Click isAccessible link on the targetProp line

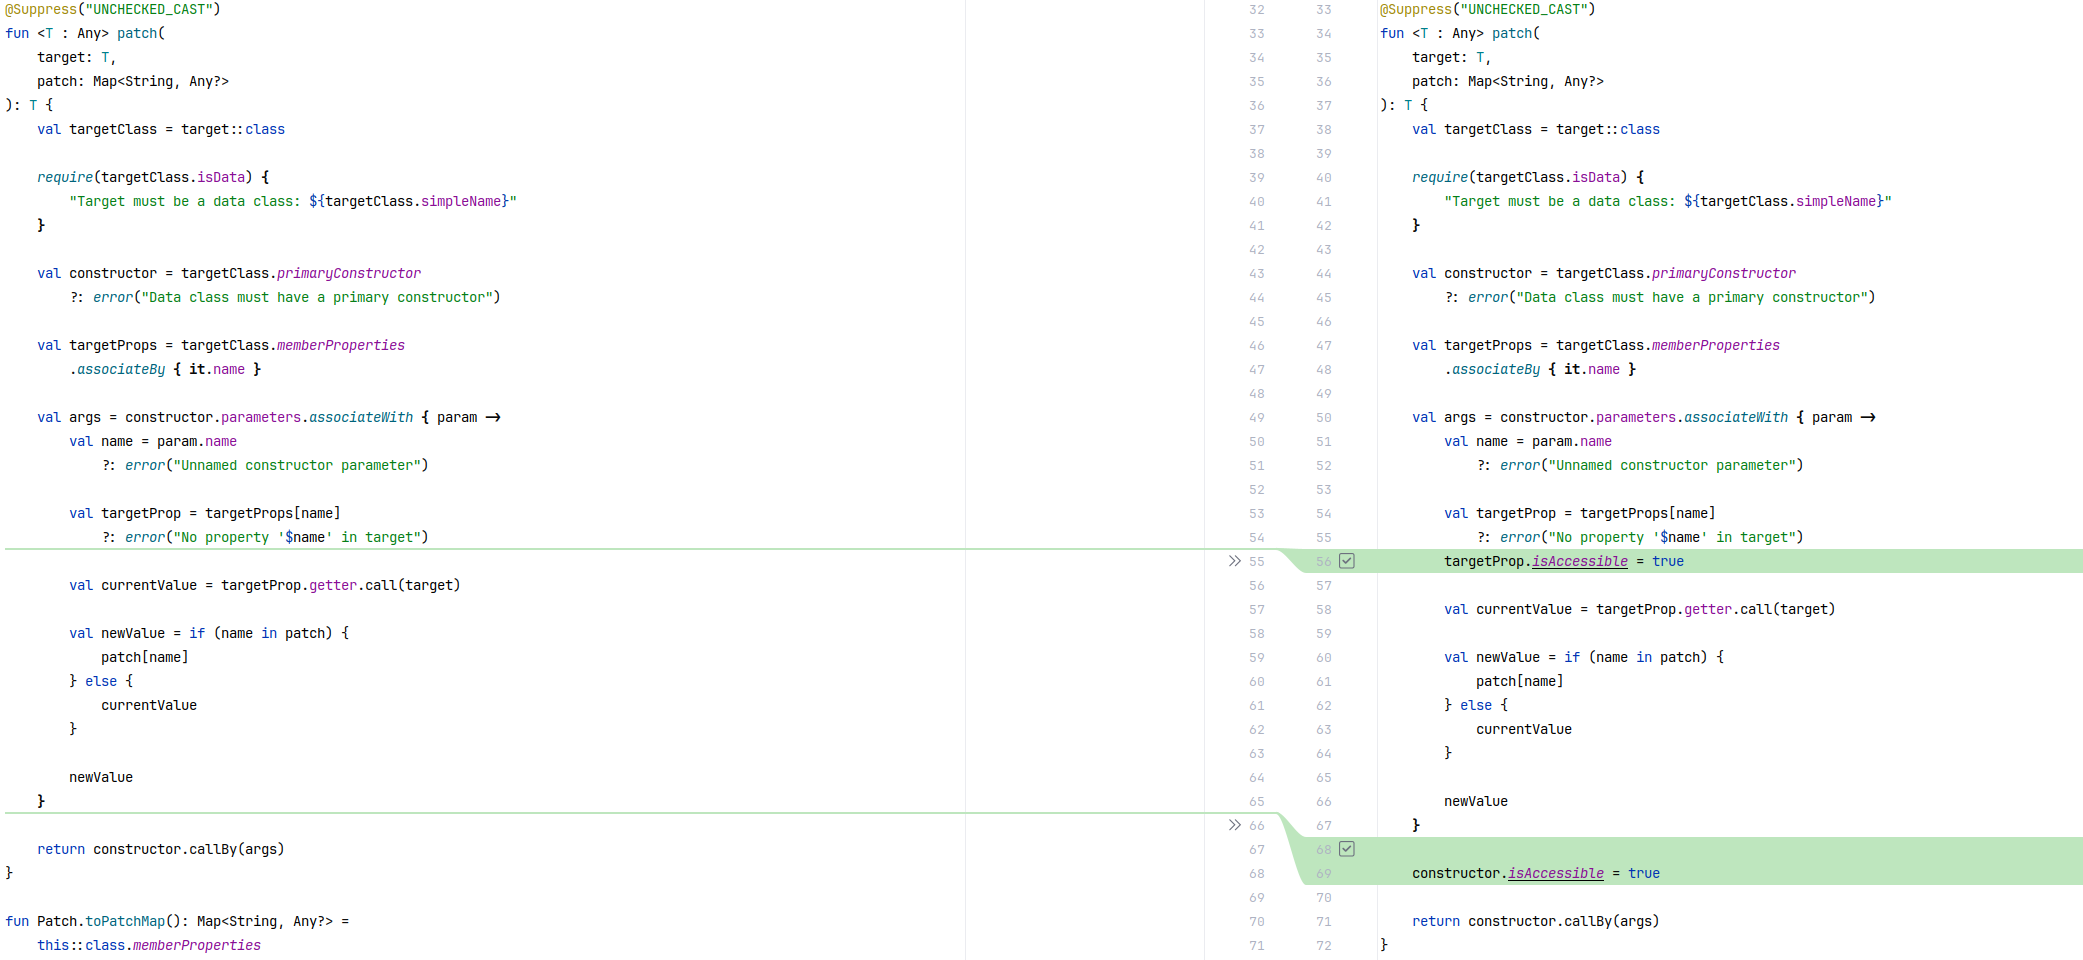(x=1579, y=561)
